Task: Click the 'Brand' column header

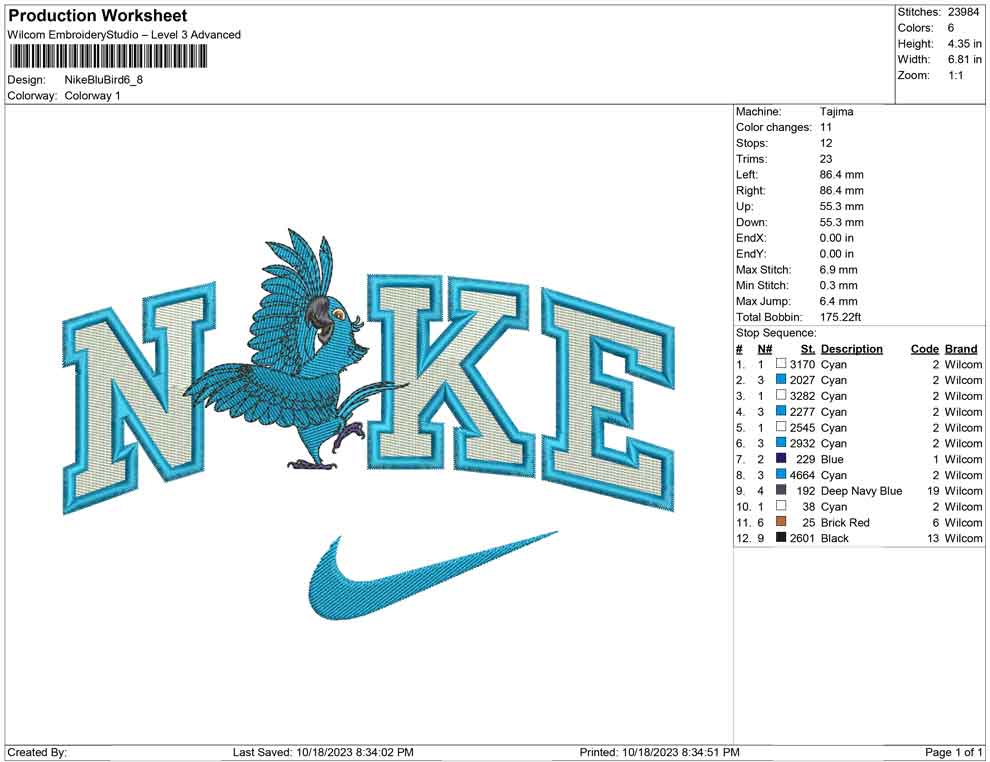Action: click(961, 349)
